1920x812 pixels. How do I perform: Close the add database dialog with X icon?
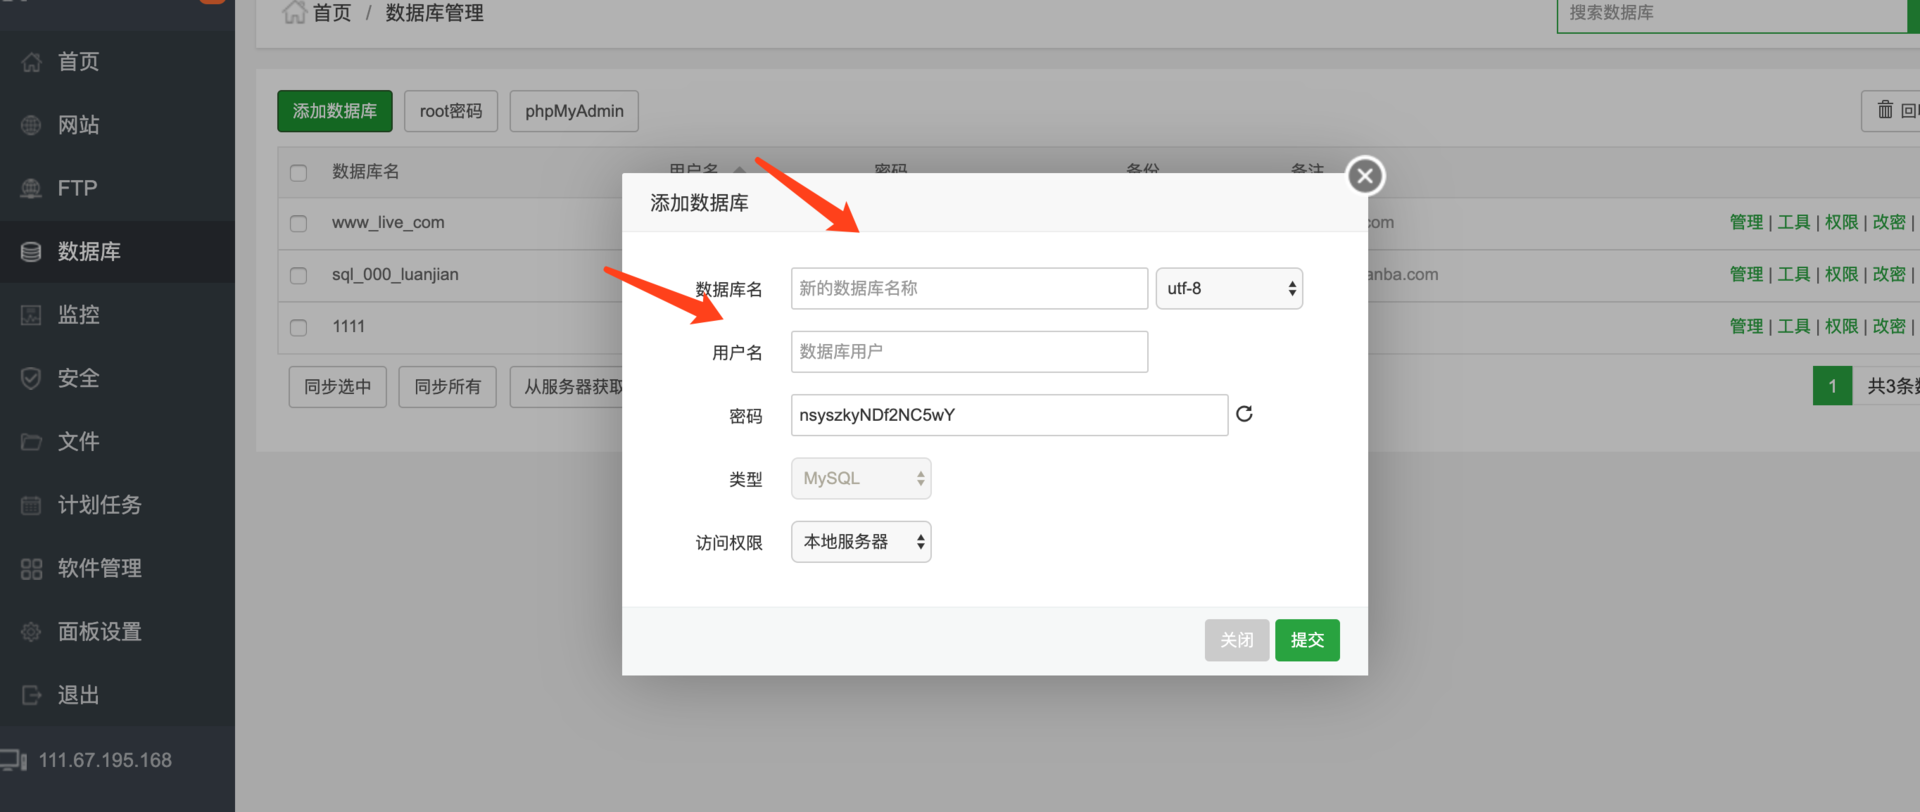[x=1365, y=176]
